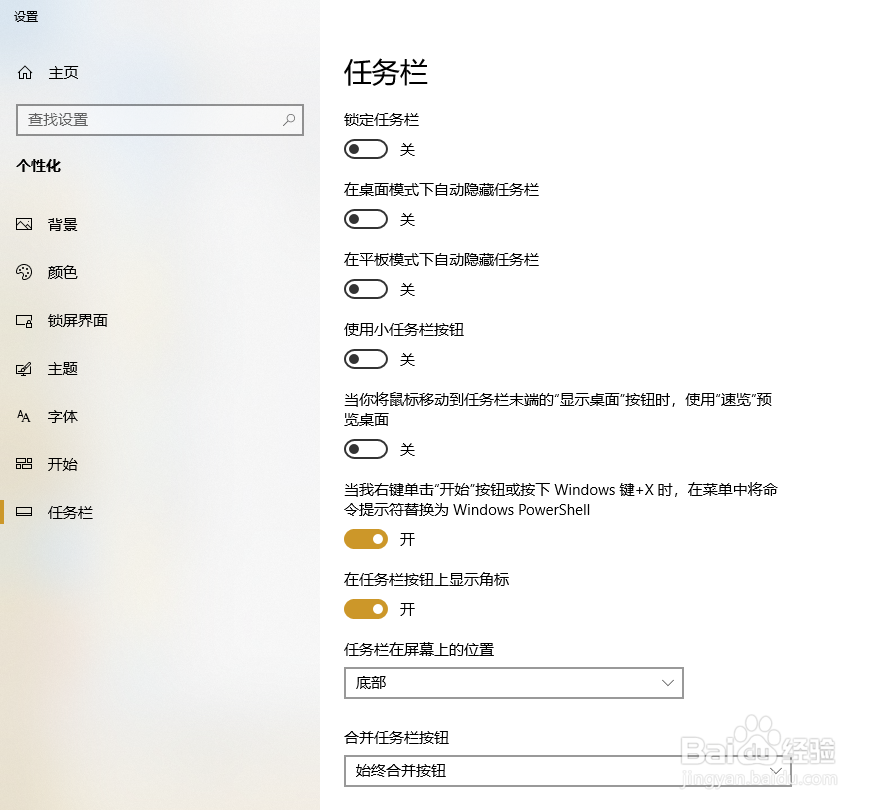The height and width of the screenshot is (810, 887).
Task: Open the 开始 settings page
Action: pyautogui.click(x=62, y=464)
